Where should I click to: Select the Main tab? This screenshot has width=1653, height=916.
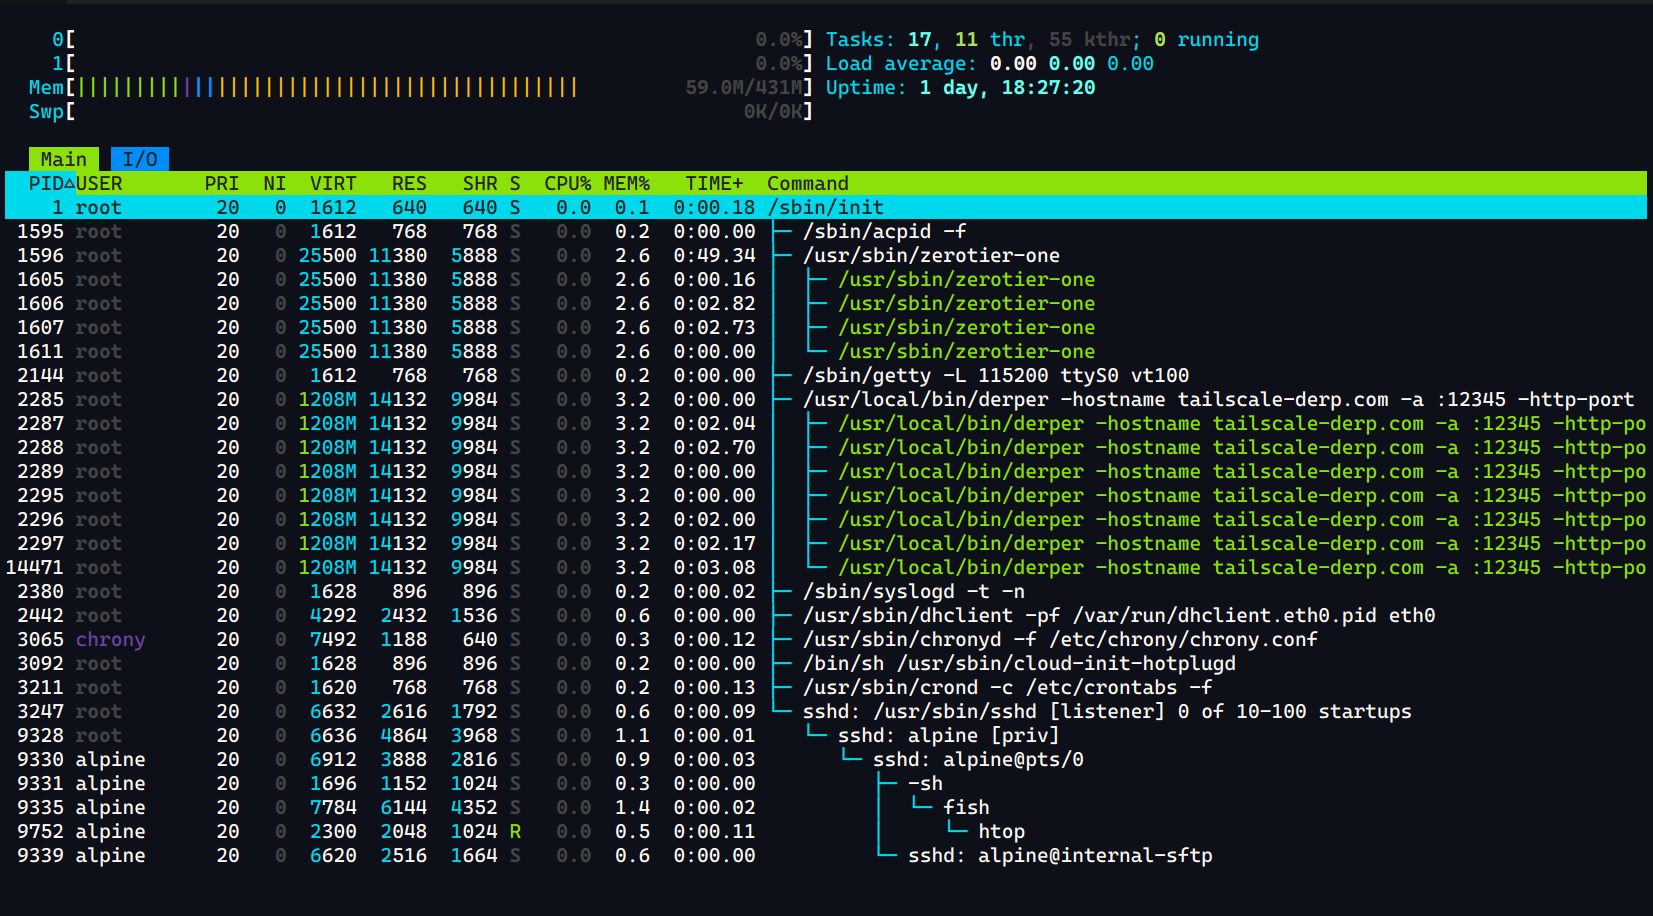pos(63,160)
